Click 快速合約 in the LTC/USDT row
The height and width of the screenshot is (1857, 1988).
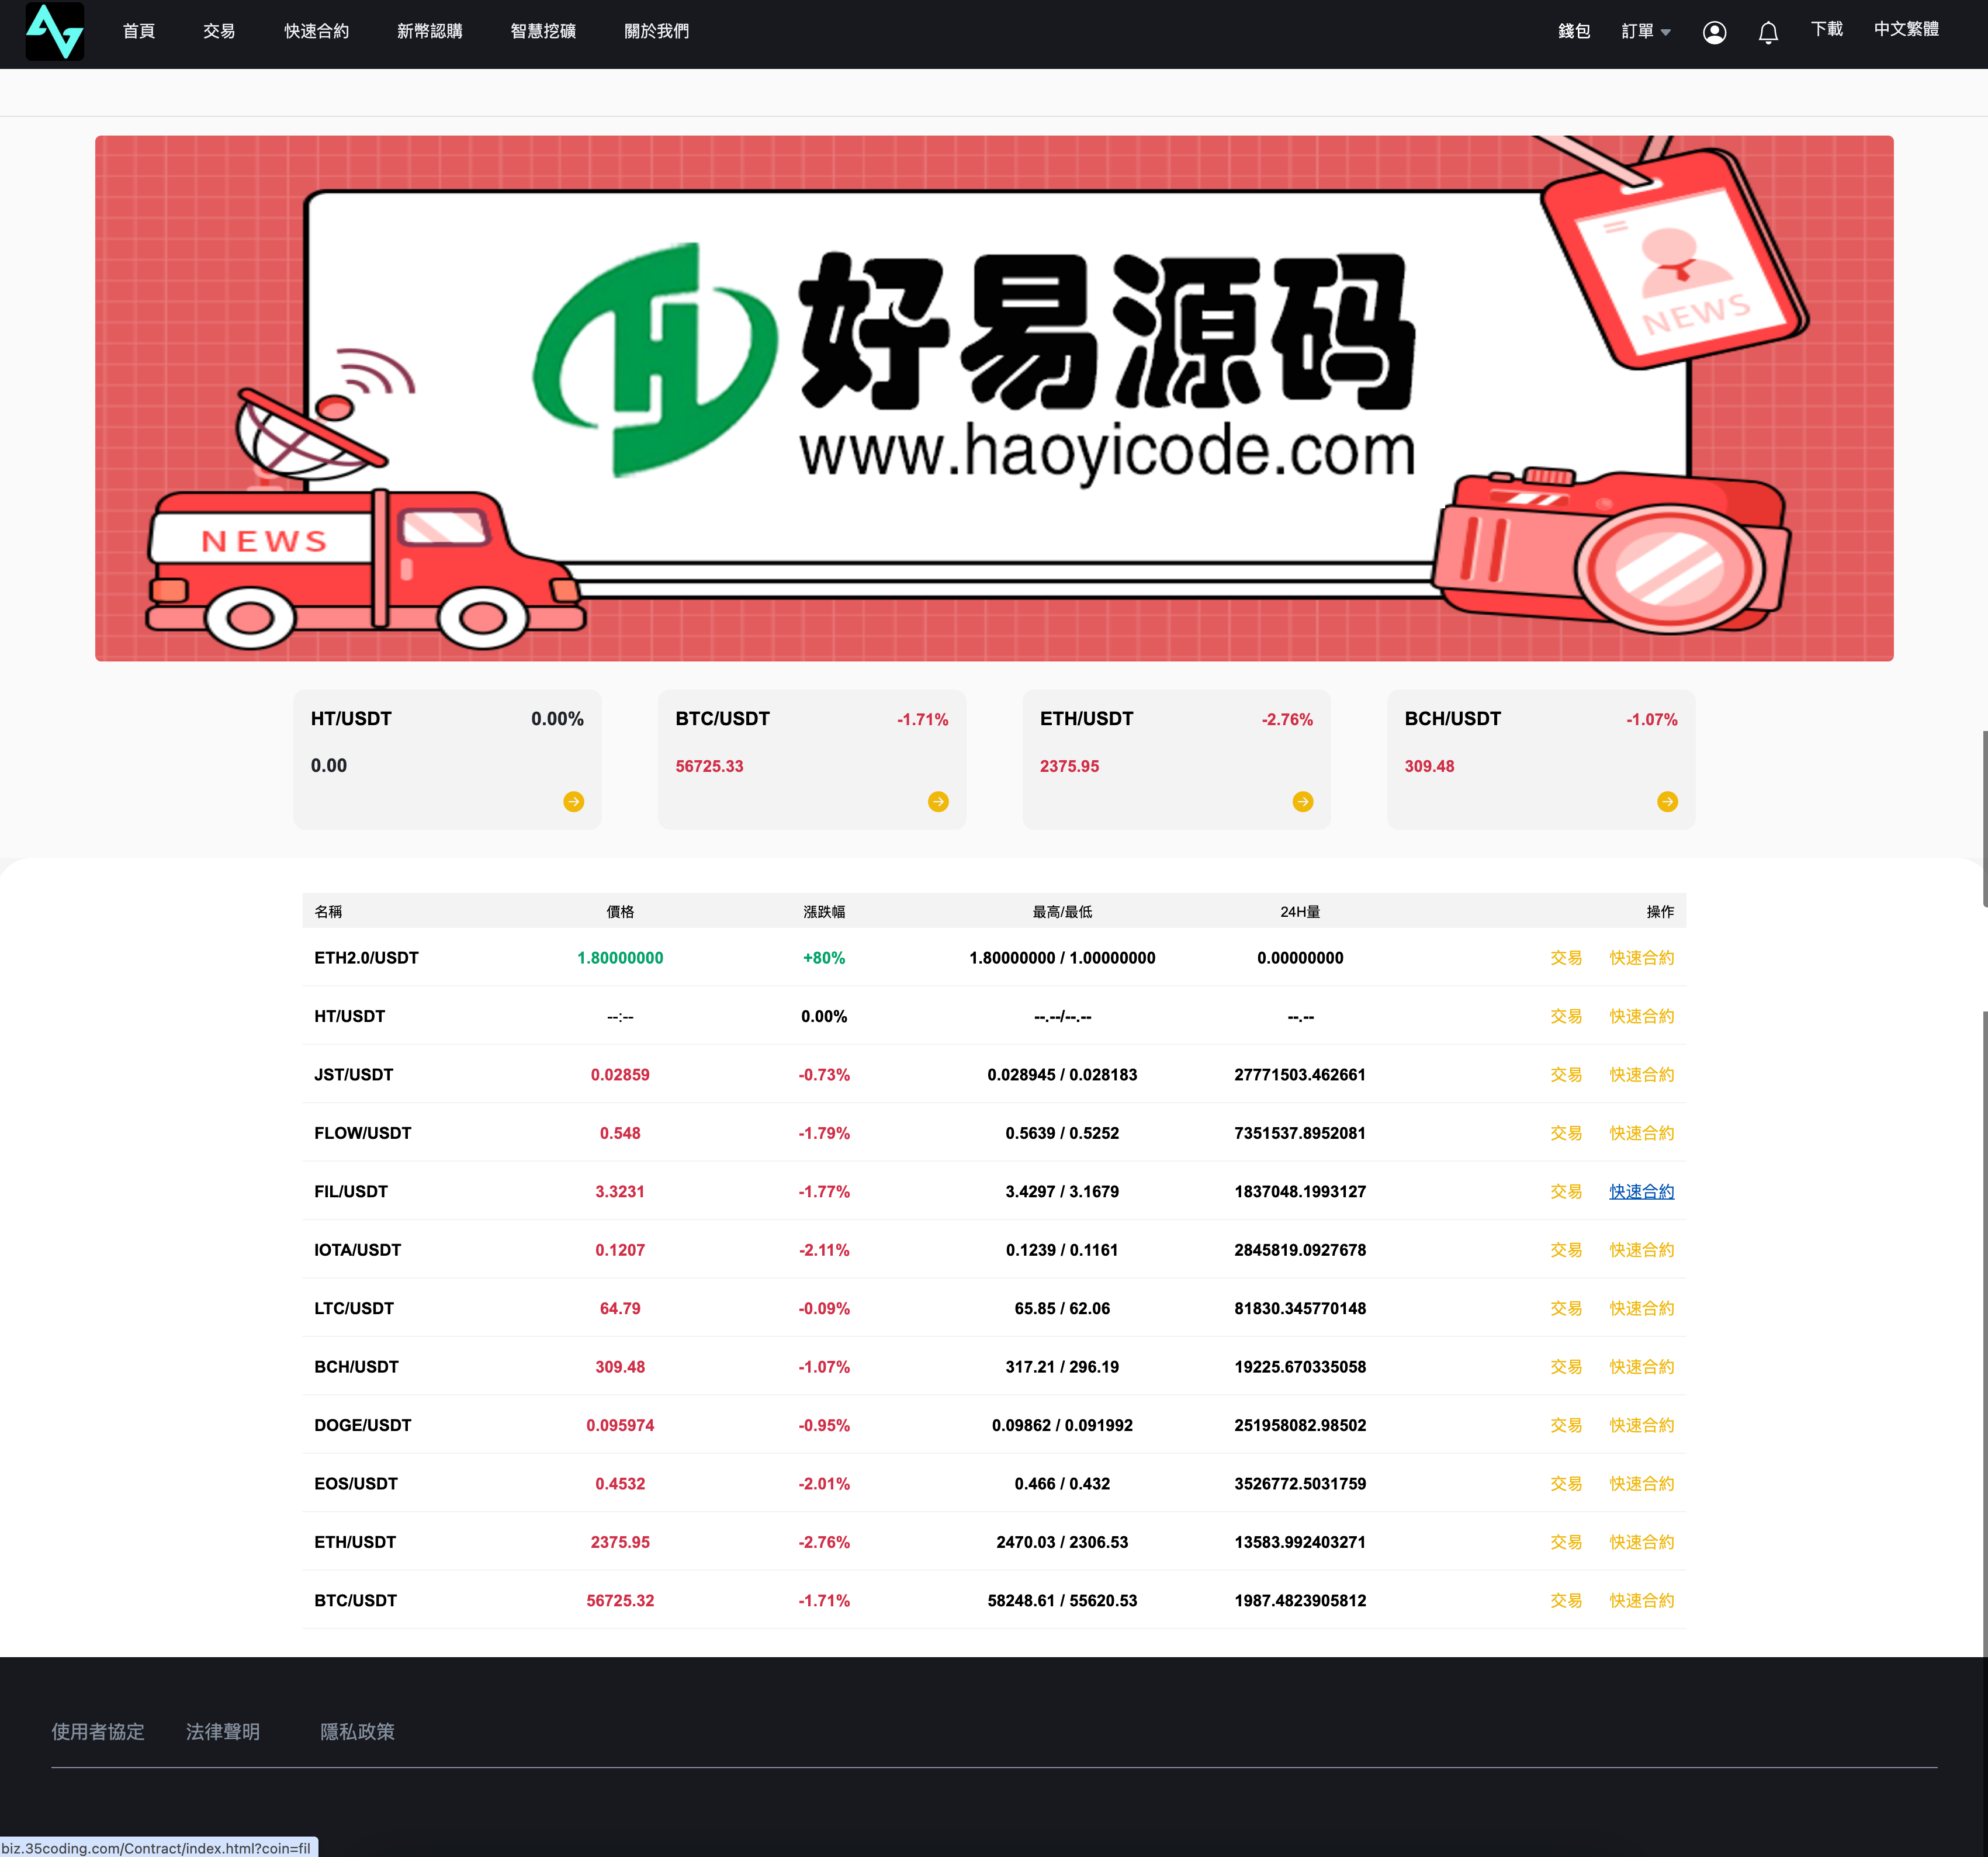1641,1308
